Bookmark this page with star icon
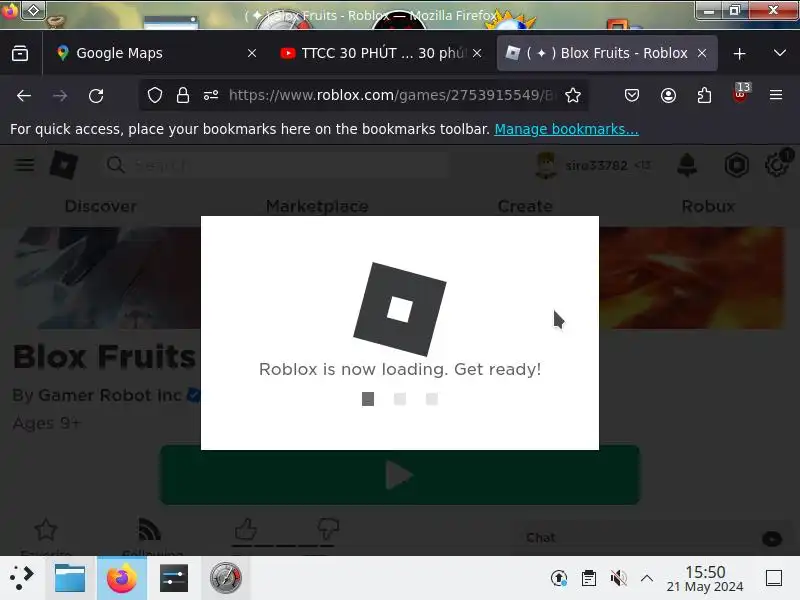This screenshot has height=600, width=800. [573, 95]
